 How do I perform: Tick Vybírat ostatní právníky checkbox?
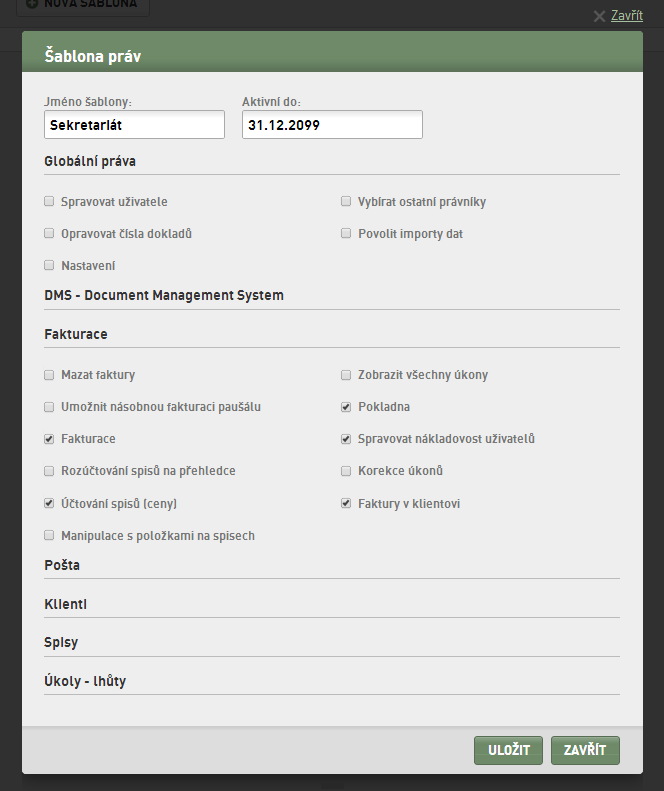(x=346, y=201)
